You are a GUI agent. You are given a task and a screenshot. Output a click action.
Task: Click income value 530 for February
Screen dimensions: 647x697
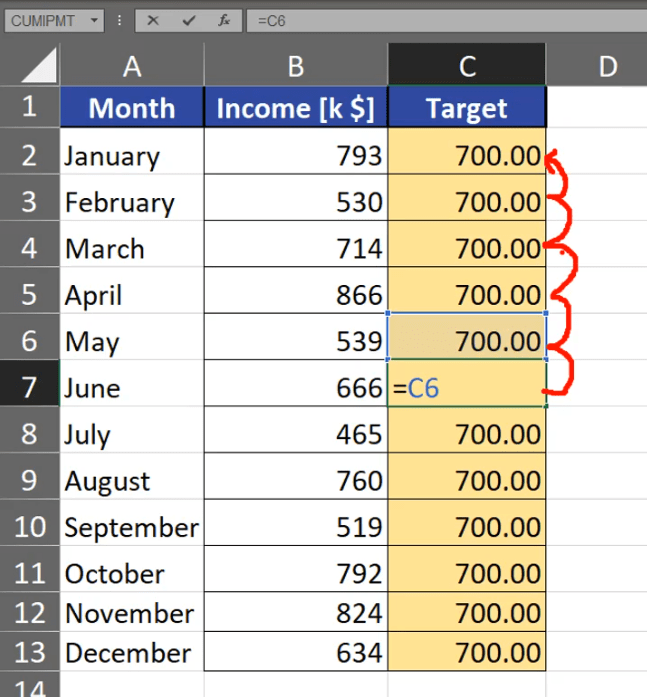[x=296, y=197]
